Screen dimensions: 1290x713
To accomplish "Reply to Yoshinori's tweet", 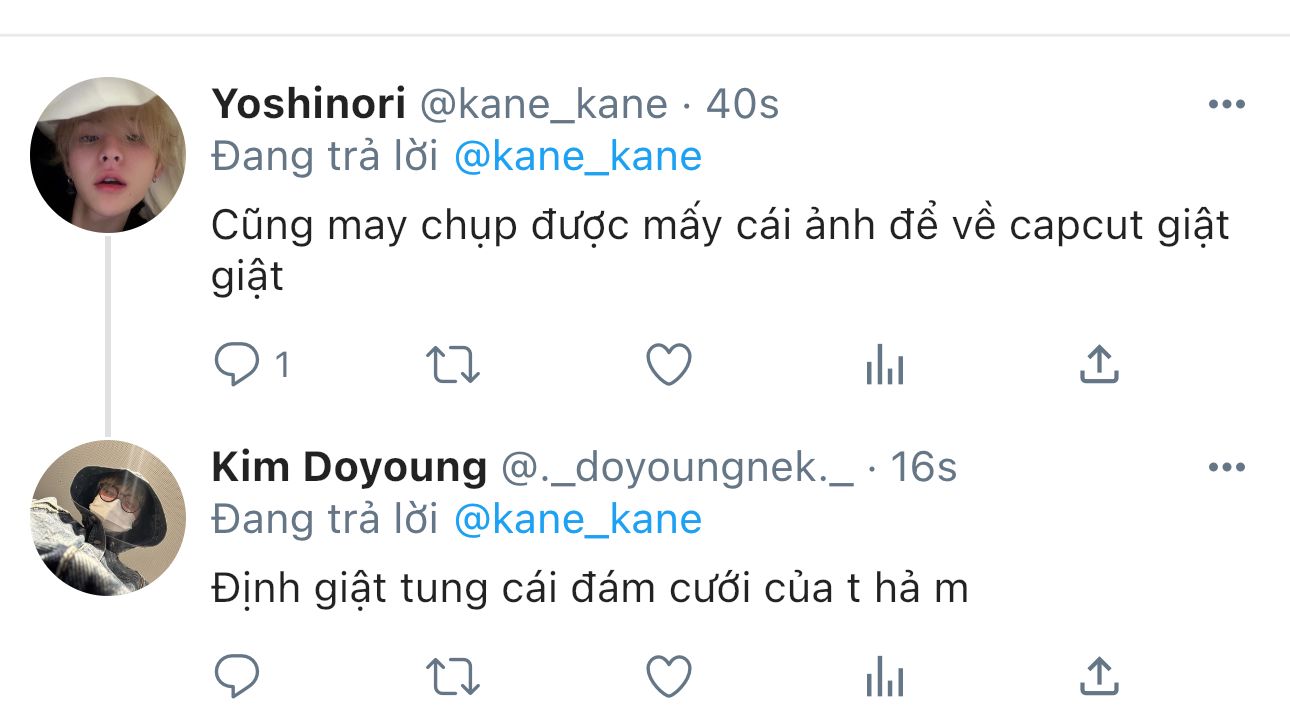I will (x=237, y=366).
